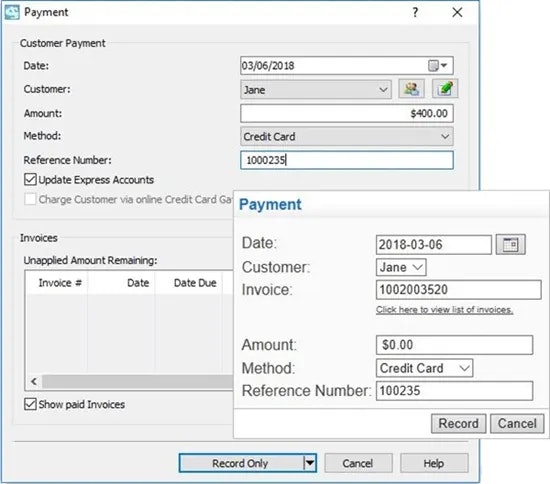Expand the small Jane customer dropdown in overlay
Screen dimensions: 550x484
[401, 268]
